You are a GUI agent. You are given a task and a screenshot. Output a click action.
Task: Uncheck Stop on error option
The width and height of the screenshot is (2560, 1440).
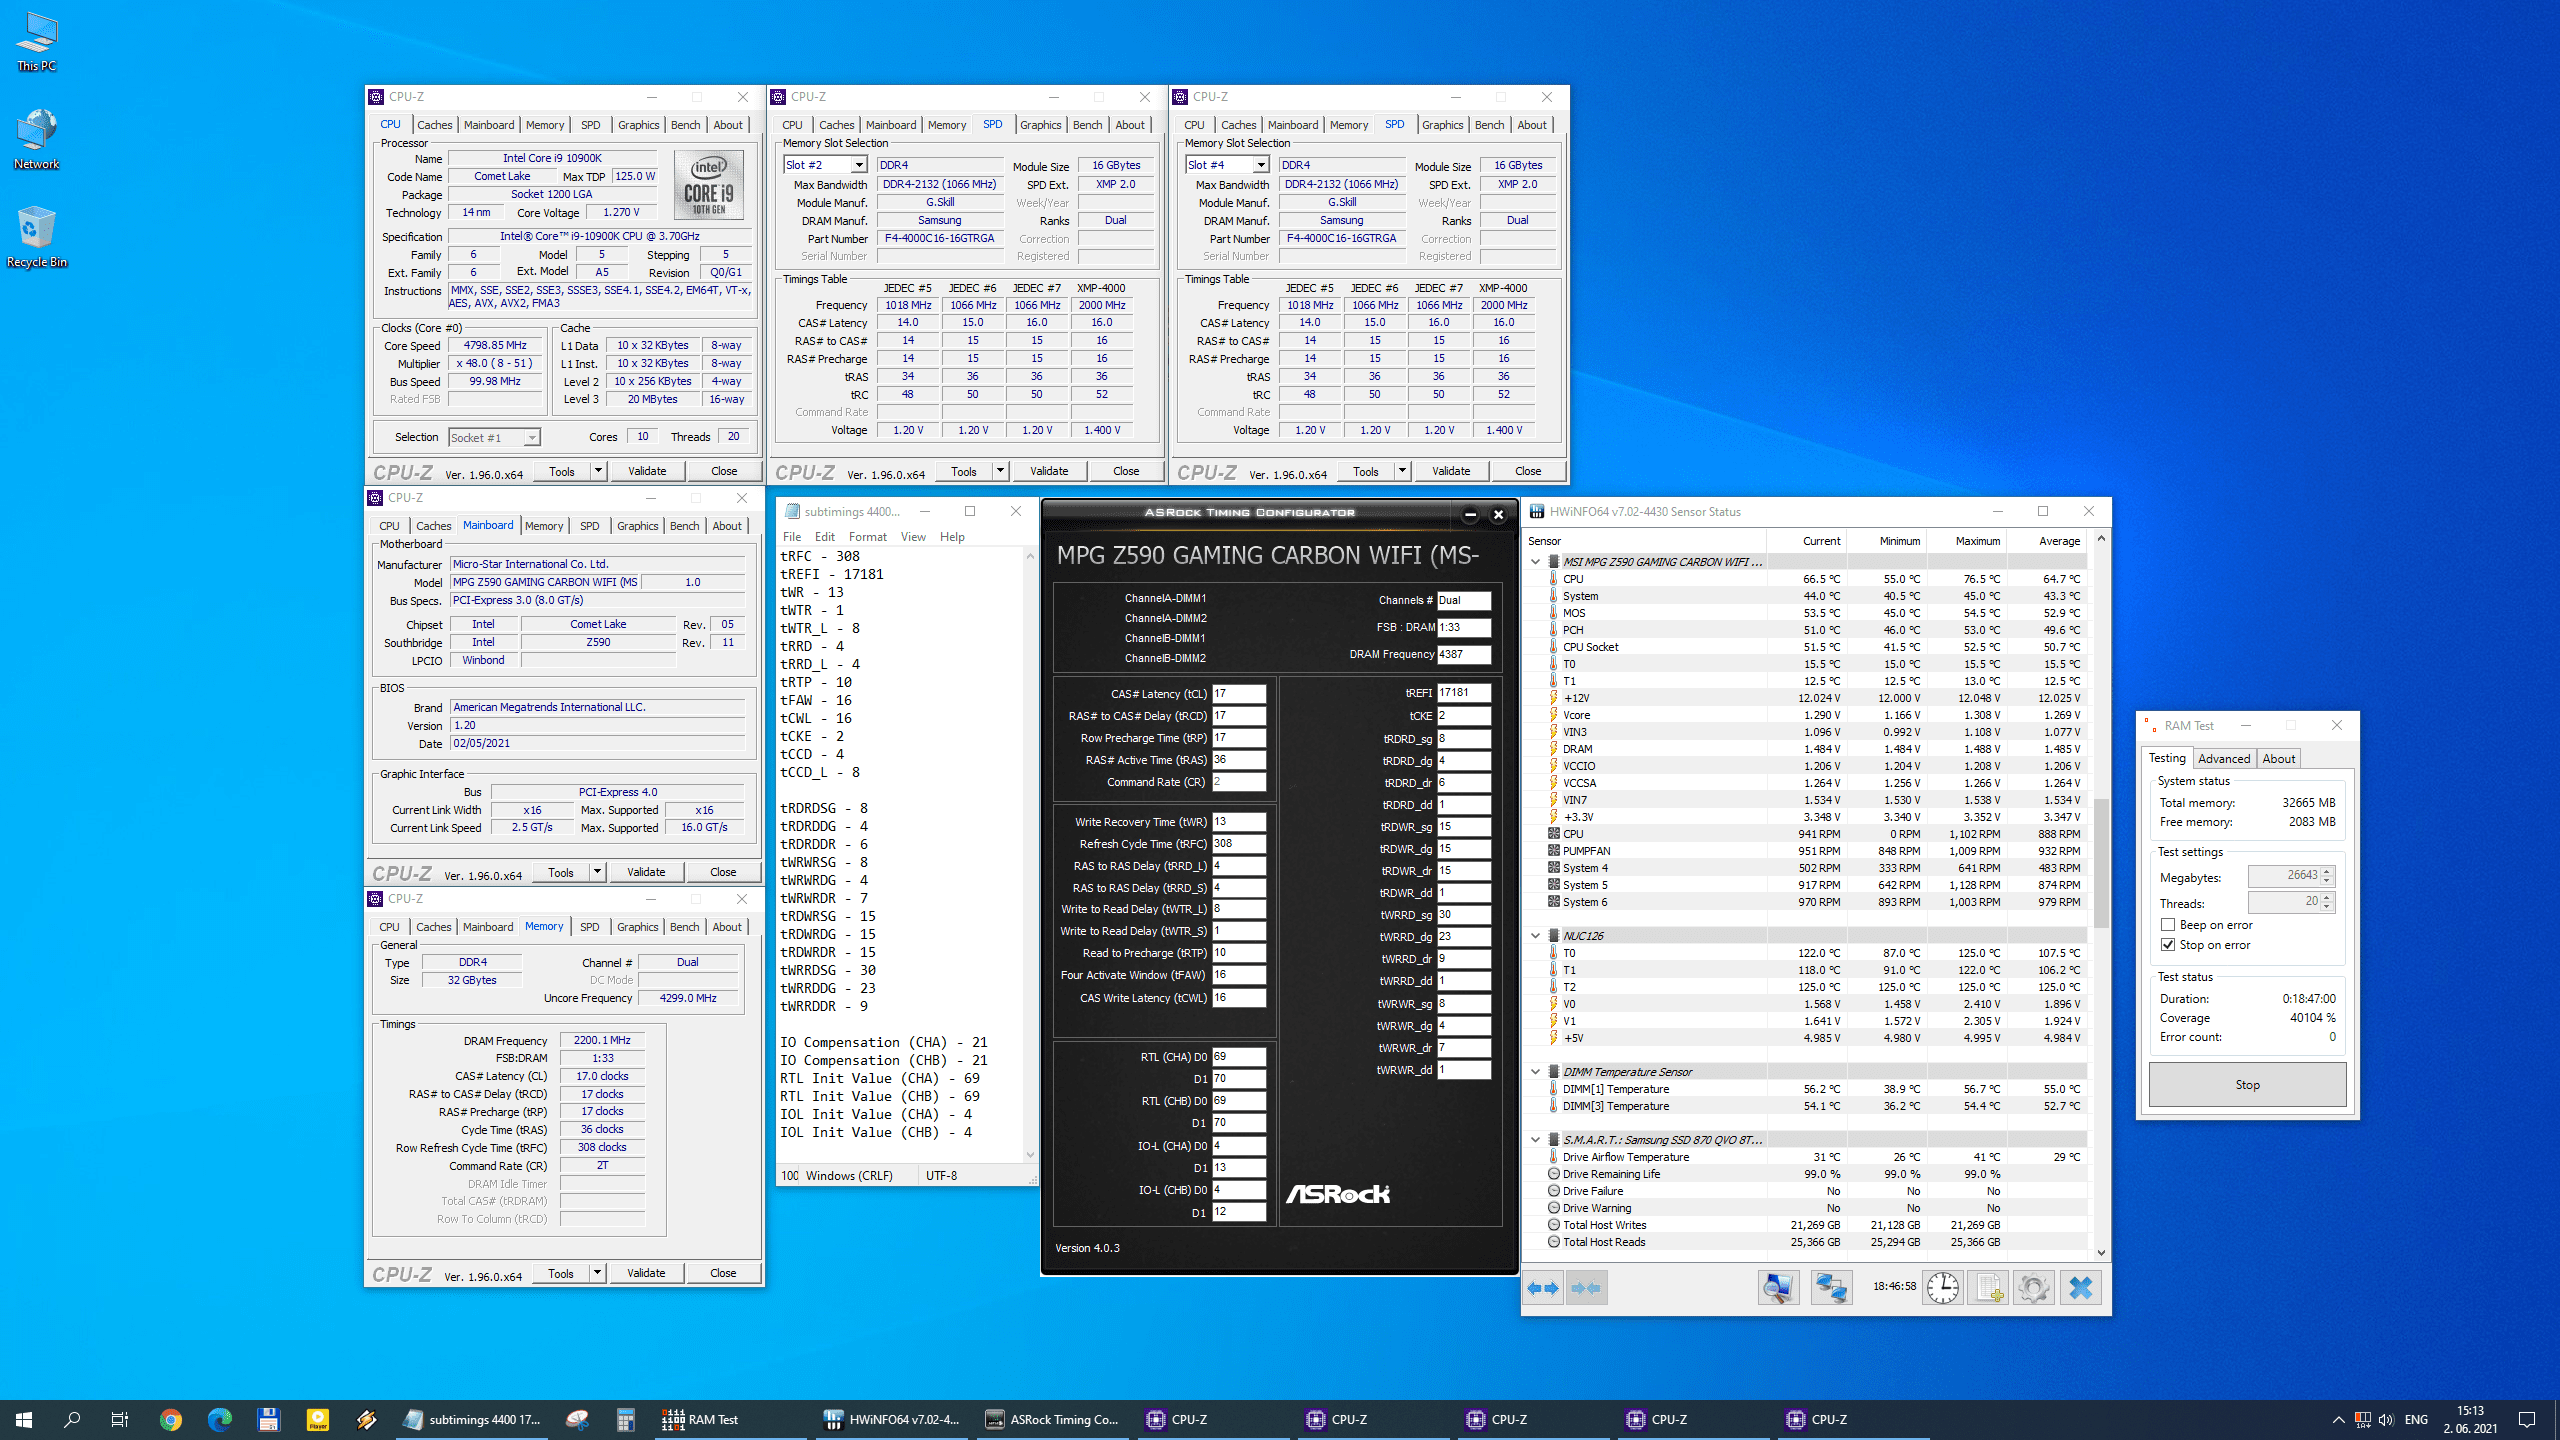tap(2168, 945)
